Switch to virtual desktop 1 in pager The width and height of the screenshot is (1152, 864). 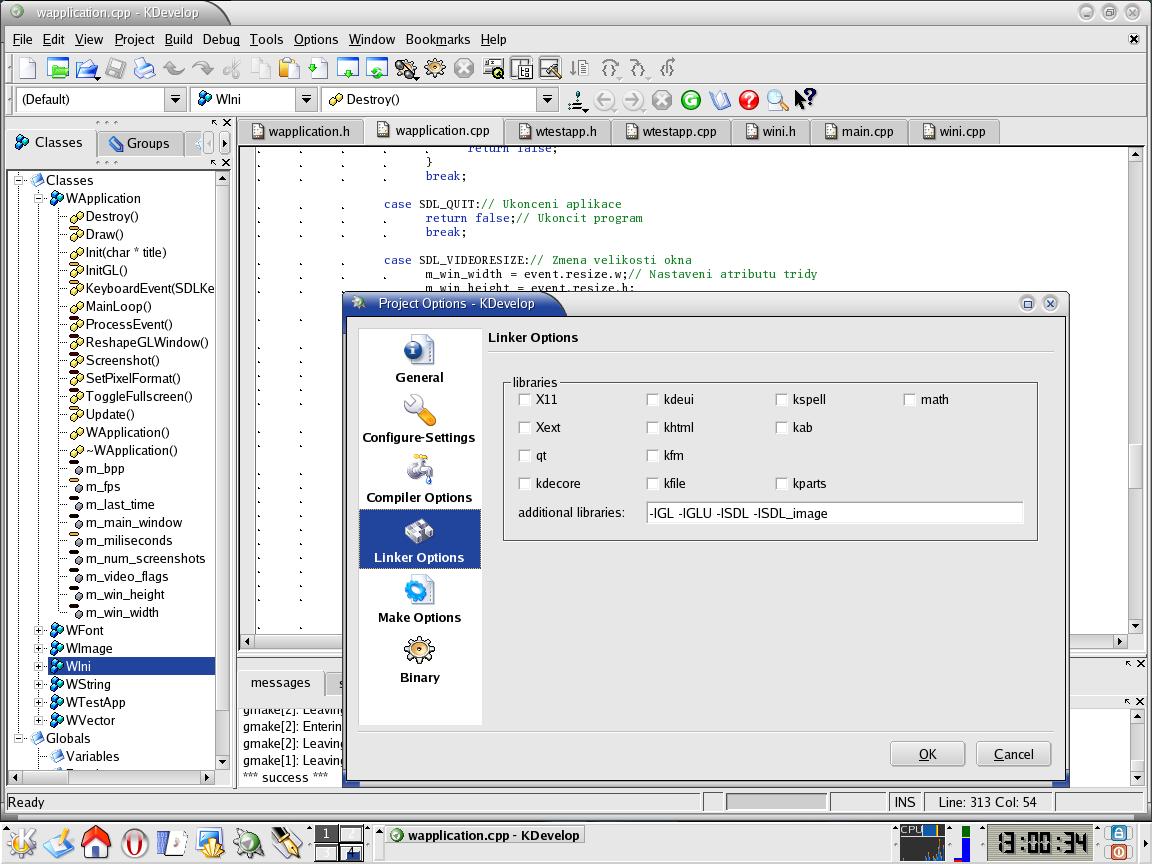(326, 834)
